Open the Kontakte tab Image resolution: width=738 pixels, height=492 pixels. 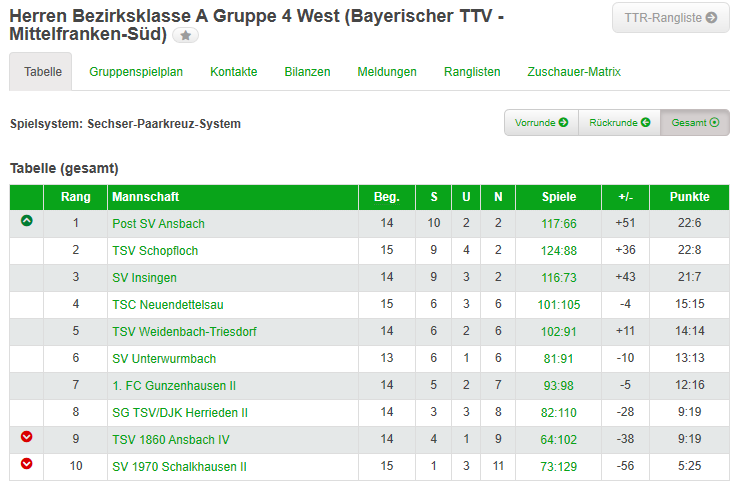[x=234, y=72]
